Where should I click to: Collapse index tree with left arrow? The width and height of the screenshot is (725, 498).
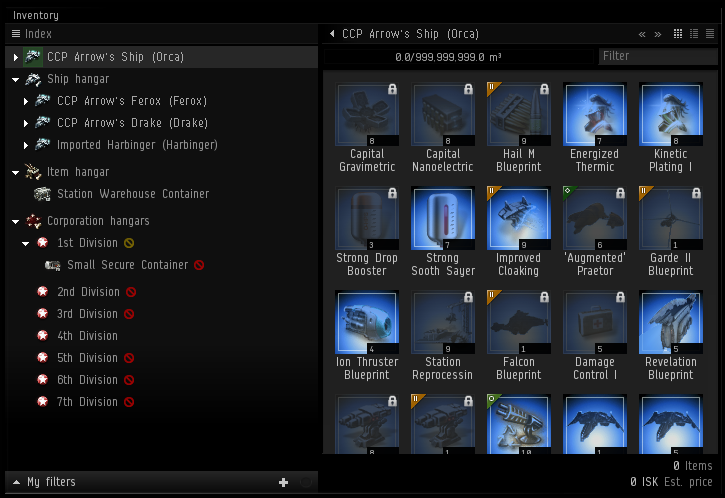tap(332, 33)
